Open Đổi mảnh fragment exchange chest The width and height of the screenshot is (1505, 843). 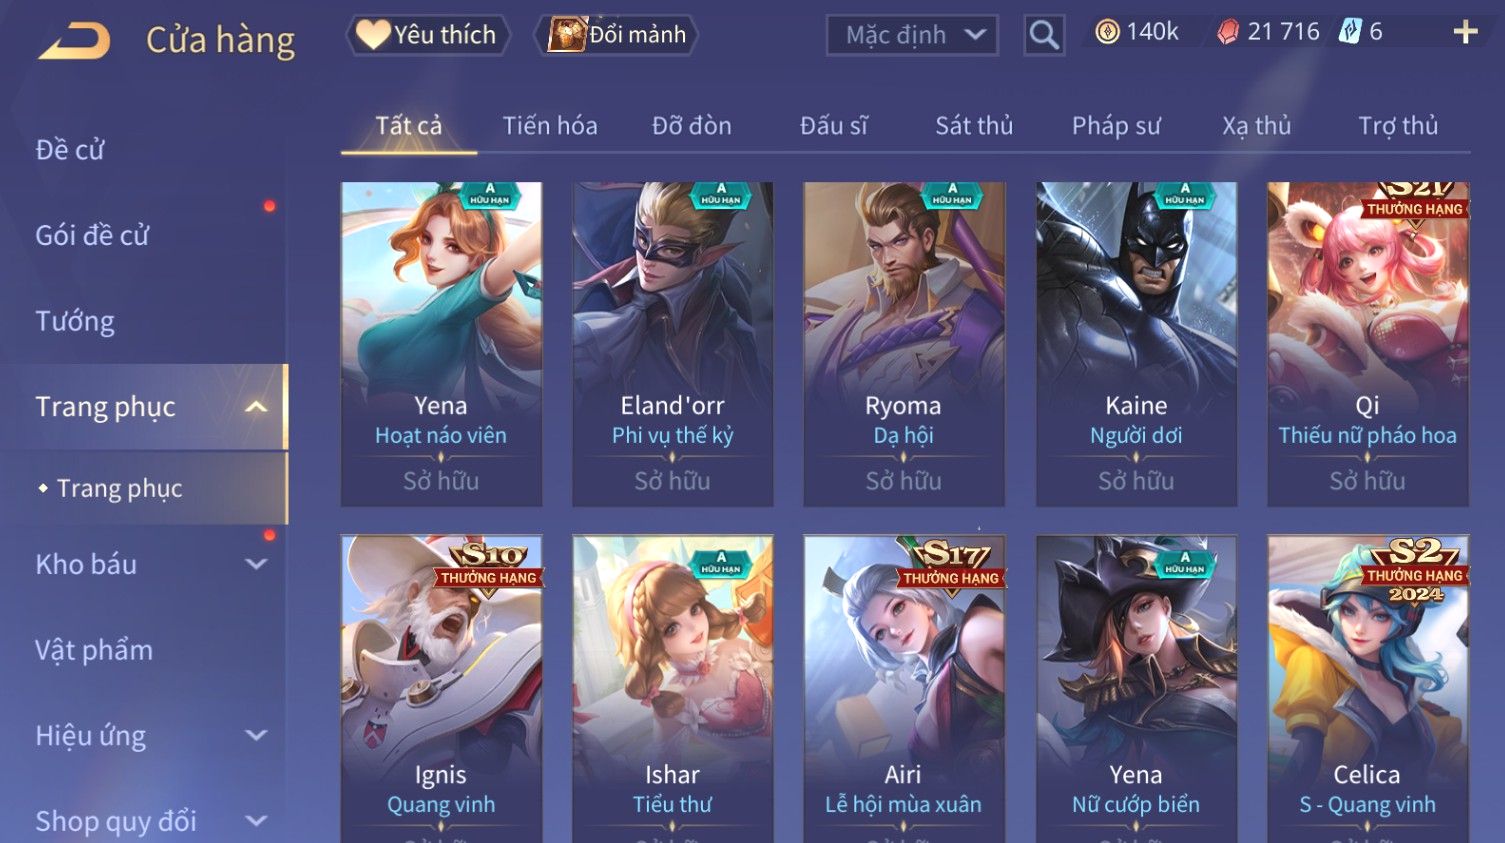point(617,35)
